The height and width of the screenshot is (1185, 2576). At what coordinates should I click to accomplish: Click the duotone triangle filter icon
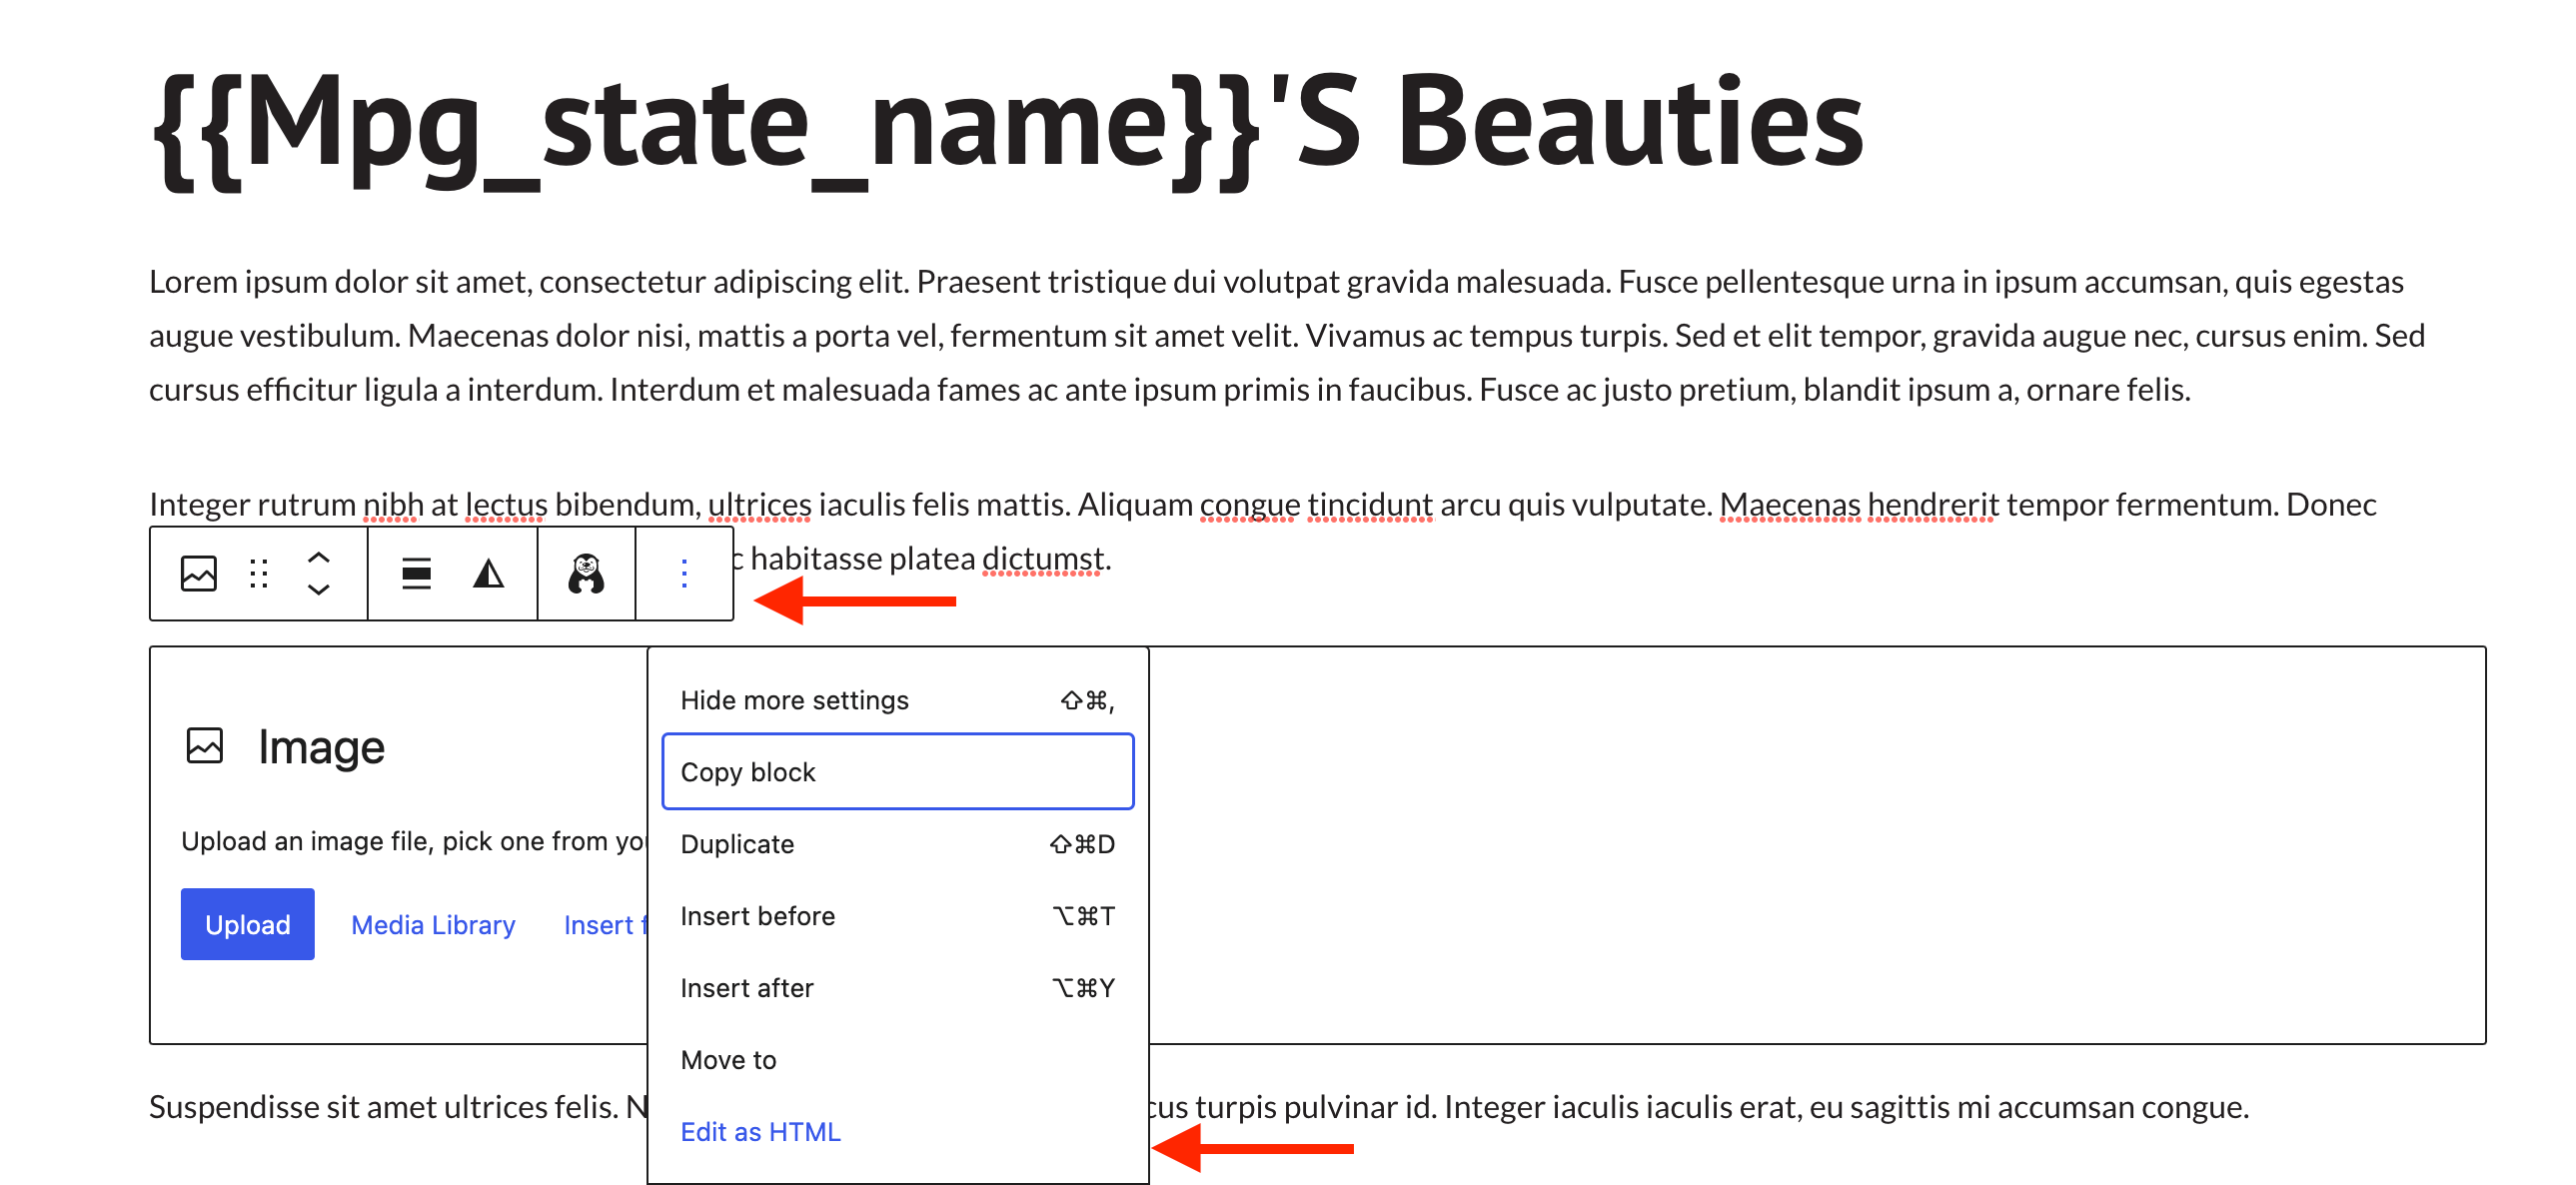coord(488,574)
